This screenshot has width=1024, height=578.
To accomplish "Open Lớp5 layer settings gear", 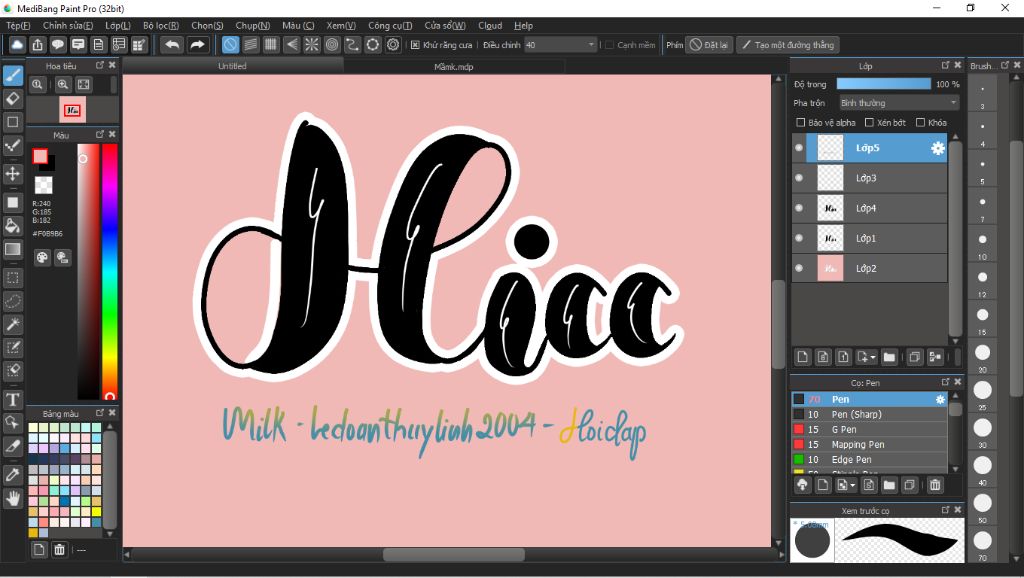I will click(938, 148).
